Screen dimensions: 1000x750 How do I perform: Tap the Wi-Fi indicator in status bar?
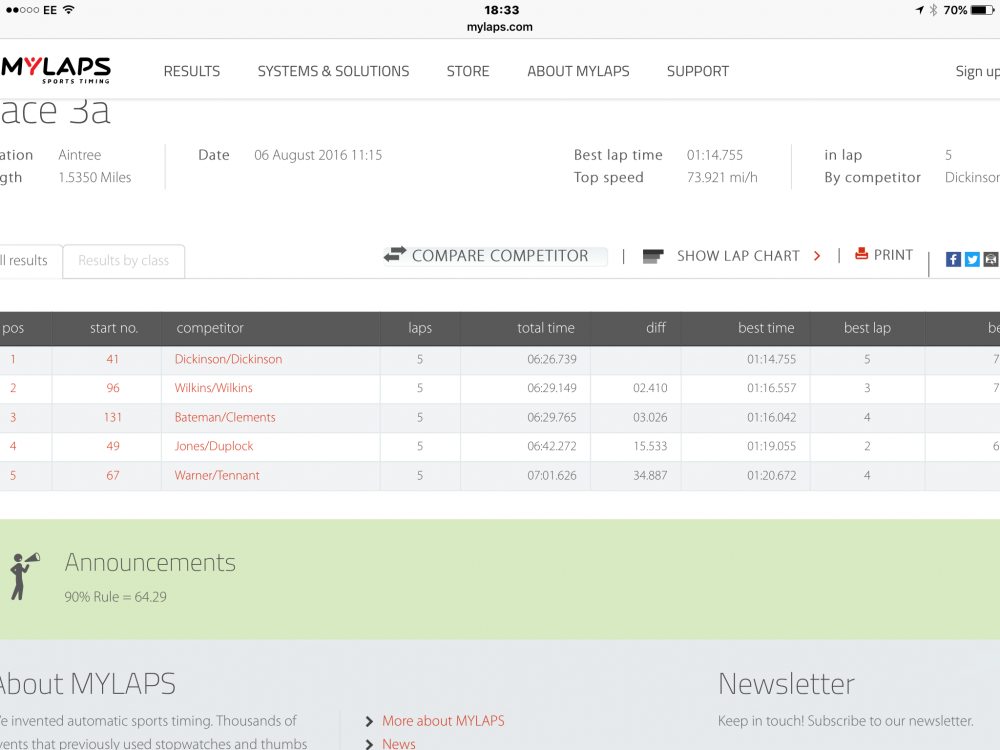[x=68, y=10]
